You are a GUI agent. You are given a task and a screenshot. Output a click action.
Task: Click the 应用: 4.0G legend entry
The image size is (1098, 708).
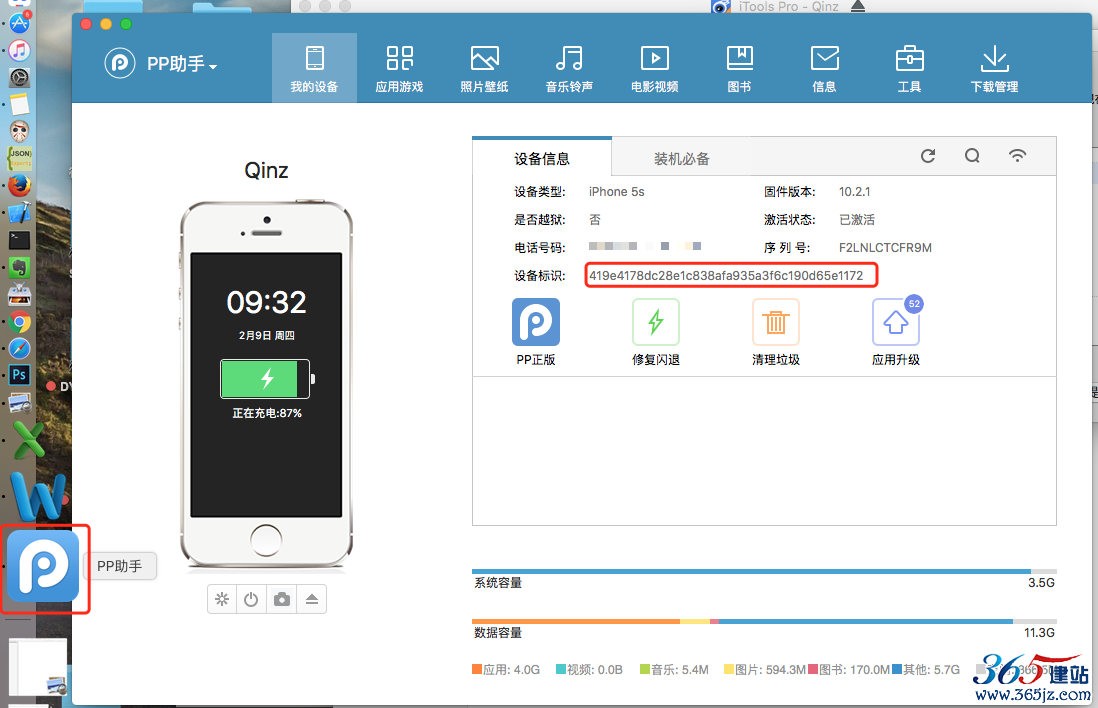[x=506, y=670]
